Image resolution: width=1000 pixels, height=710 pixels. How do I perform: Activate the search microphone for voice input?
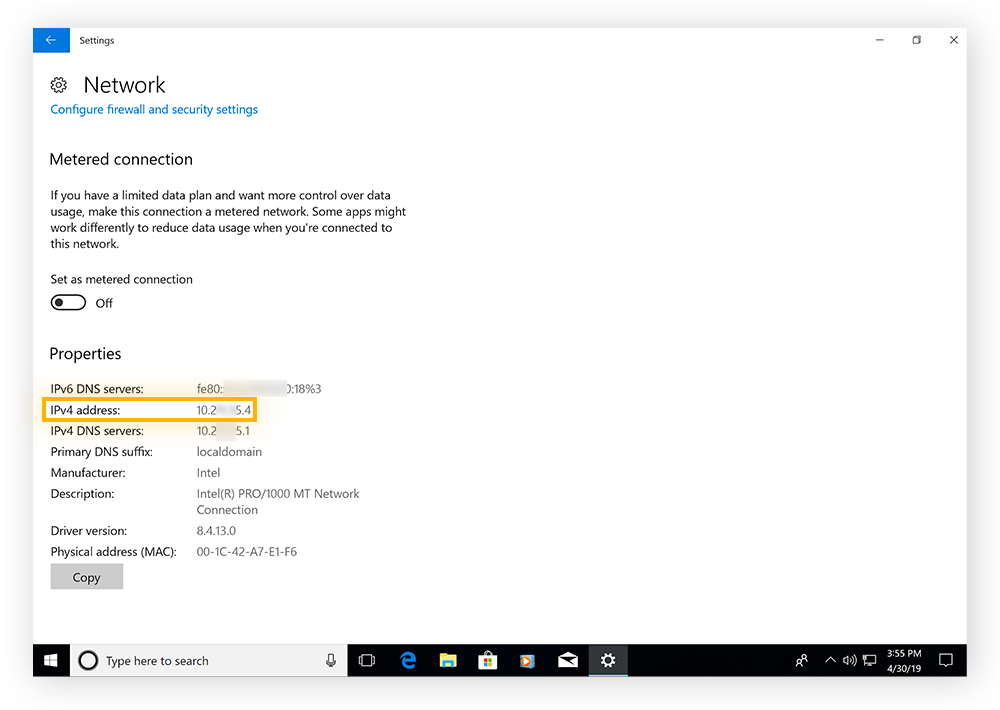(x=331, y=660)
